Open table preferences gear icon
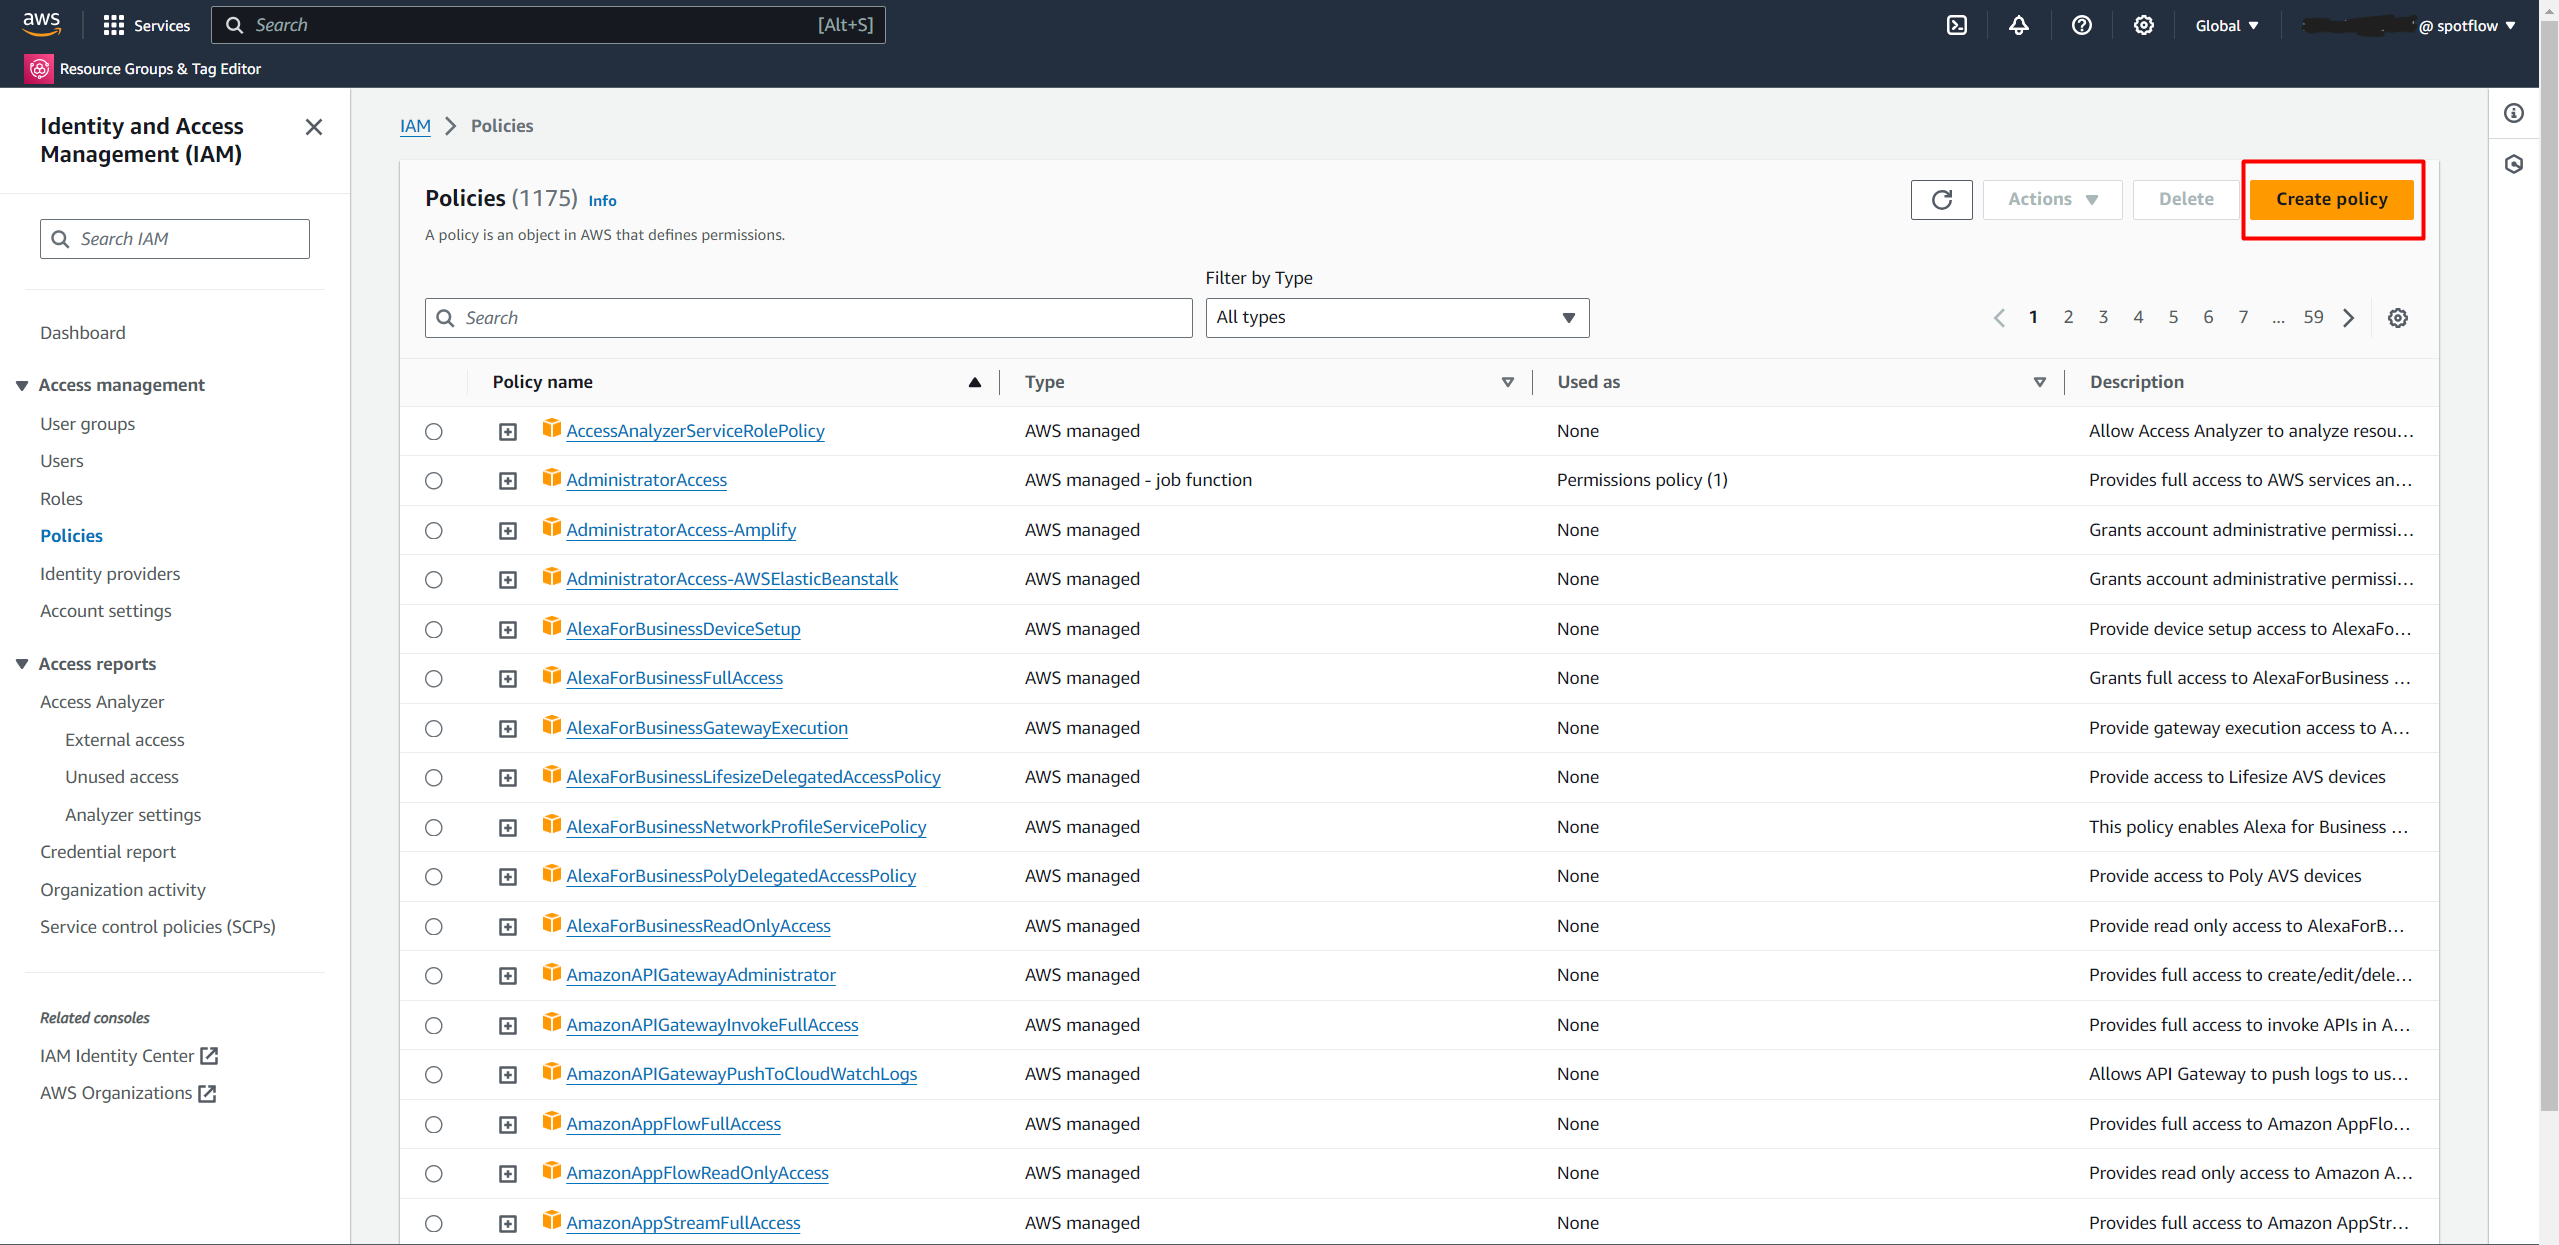The image size is (2559, 1245). 2398,318
